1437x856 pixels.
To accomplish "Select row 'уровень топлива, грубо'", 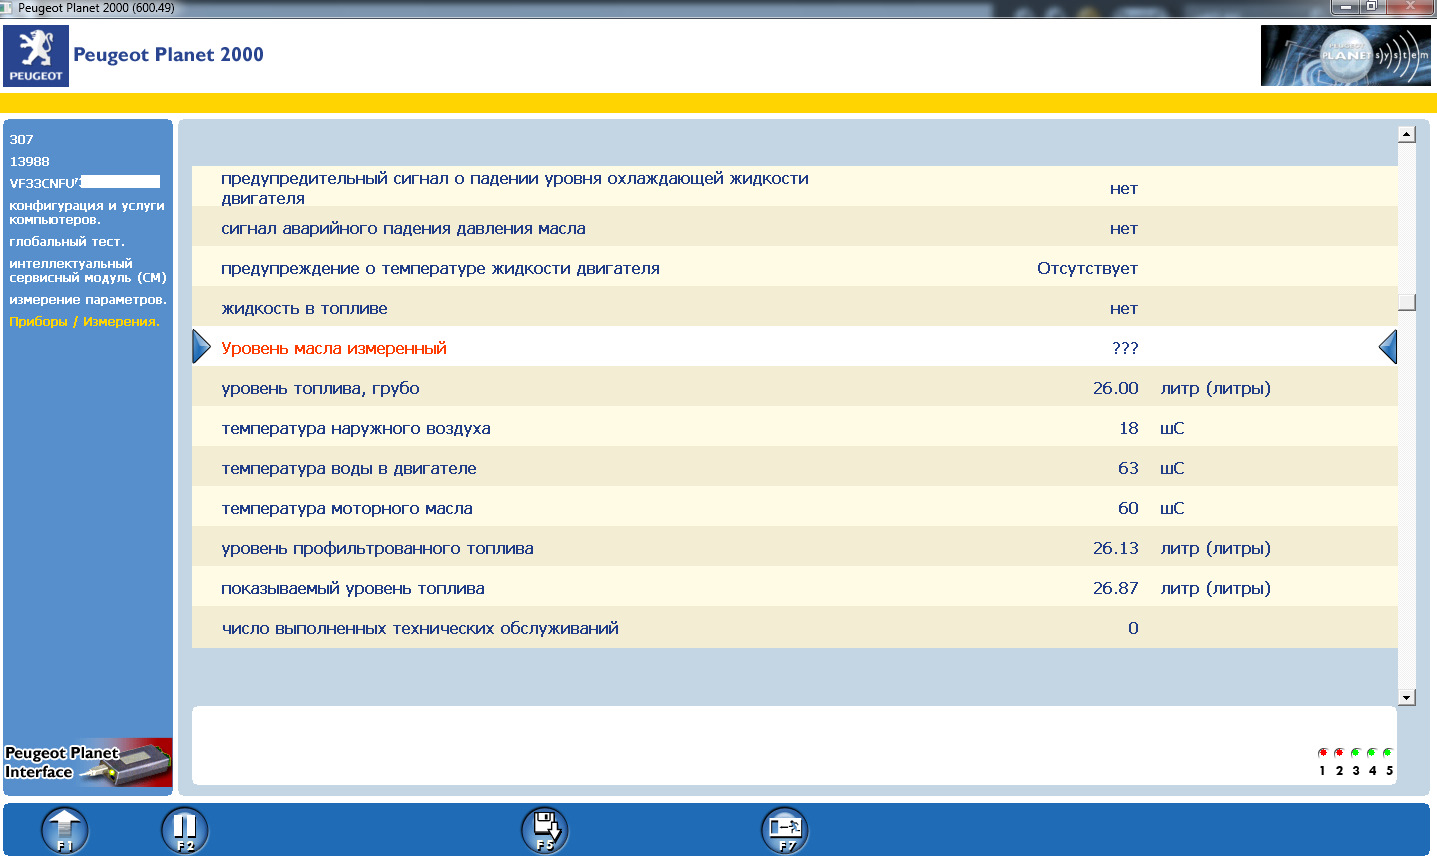I will 794,387.
